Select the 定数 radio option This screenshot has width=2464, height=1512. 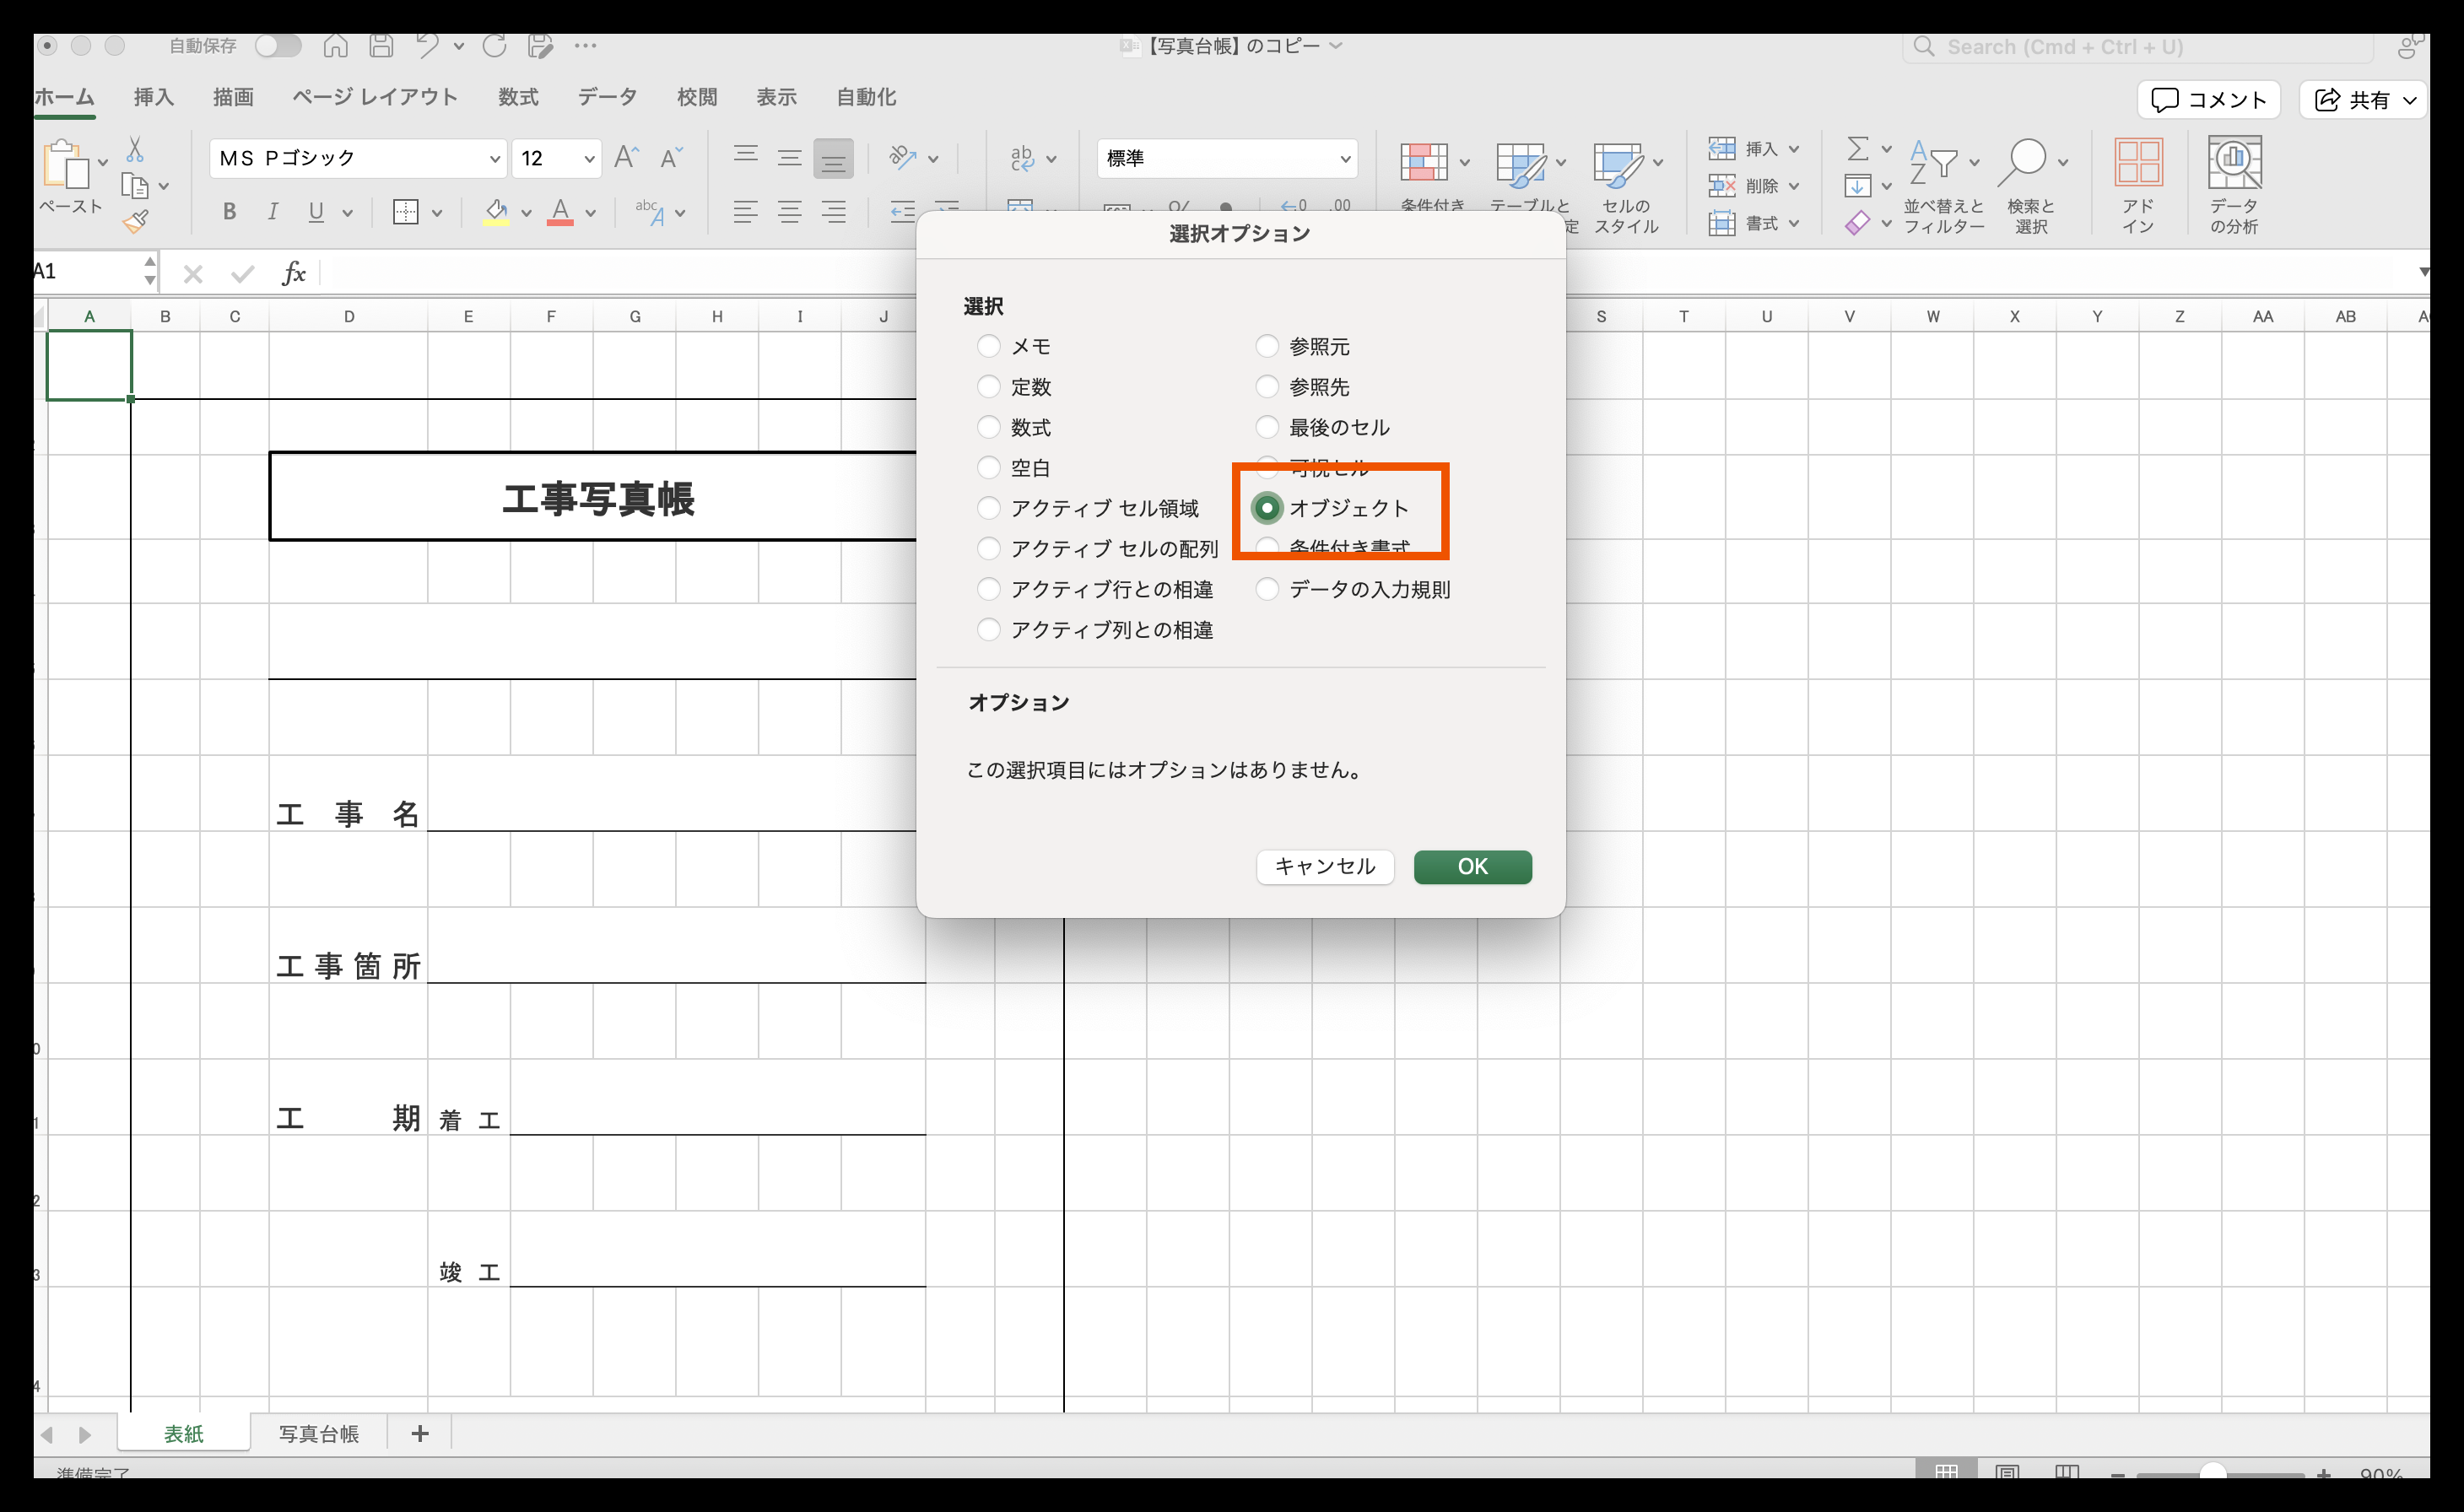(988, 386)
